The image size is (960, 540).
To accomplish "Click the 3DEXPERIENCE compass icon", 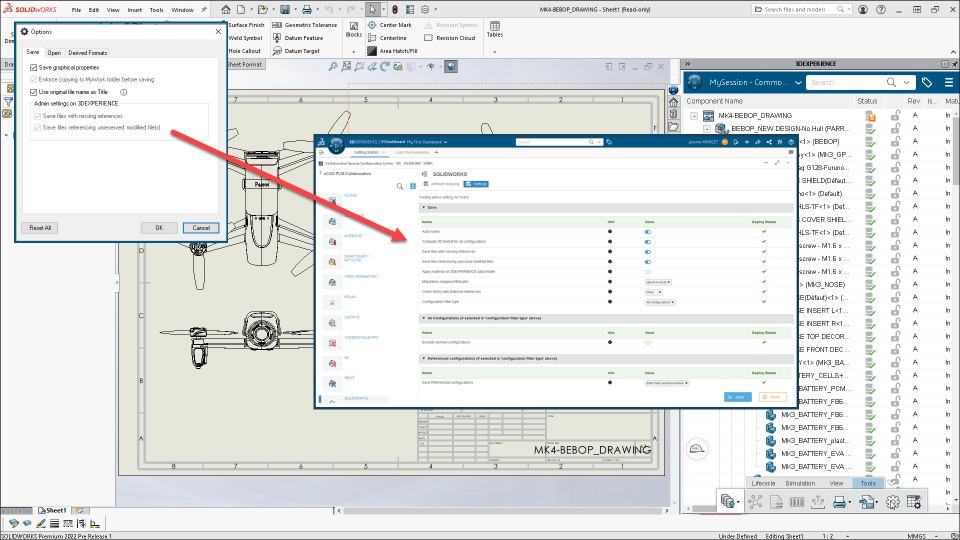I will 694,82.
